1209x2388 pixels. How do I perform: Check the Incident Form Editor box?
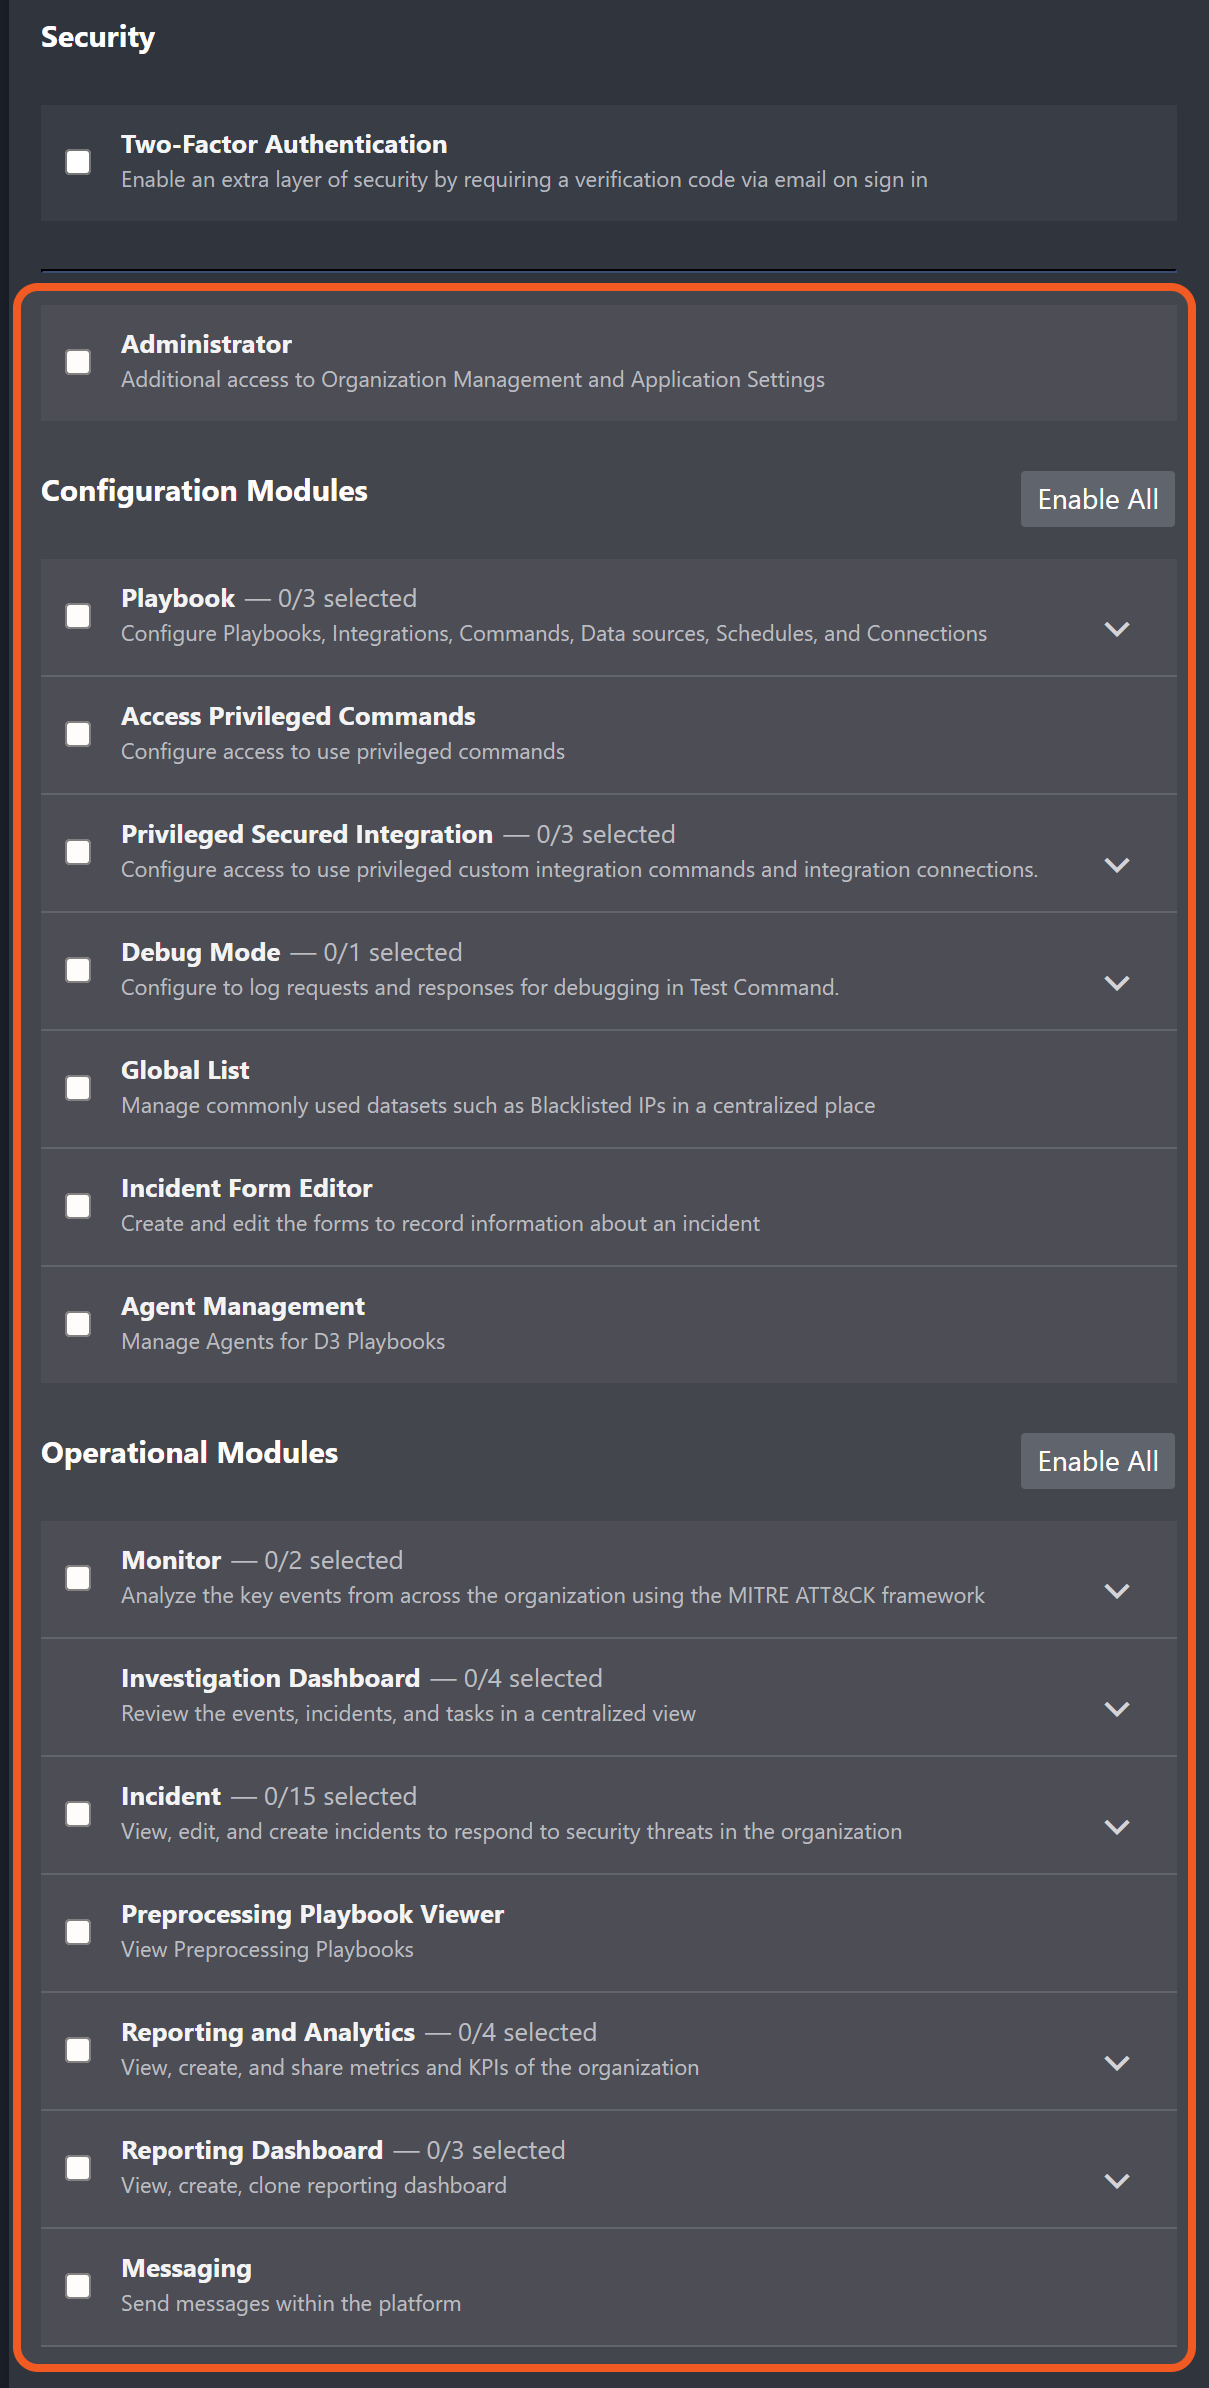point(78,1206)
